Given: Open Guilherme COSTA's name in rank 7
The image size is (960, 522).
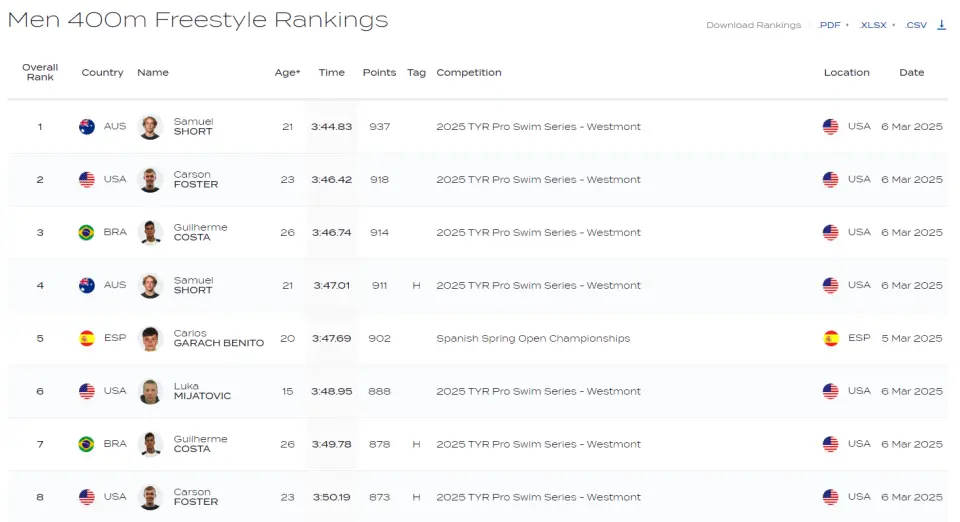Looking at the screenshot, I should click(x=200, y=444).
